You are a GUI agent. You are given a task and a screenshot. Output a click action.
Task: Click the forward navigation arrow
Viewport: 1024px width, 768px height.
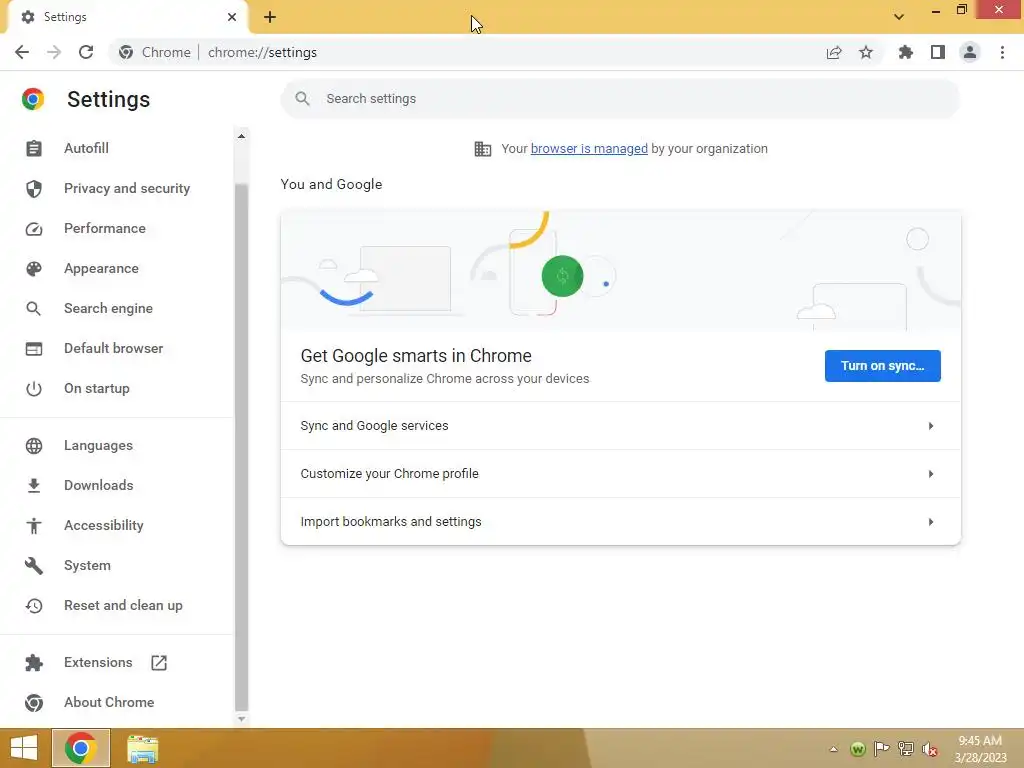click(54, 52)
